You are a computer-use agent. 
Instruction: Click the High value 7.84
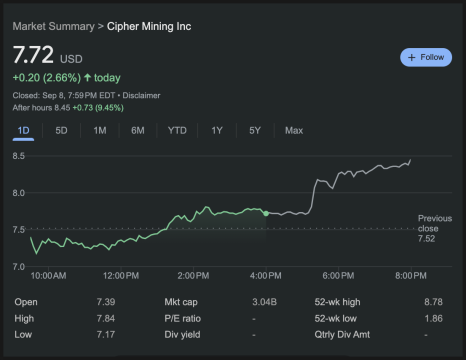point(106,318)
